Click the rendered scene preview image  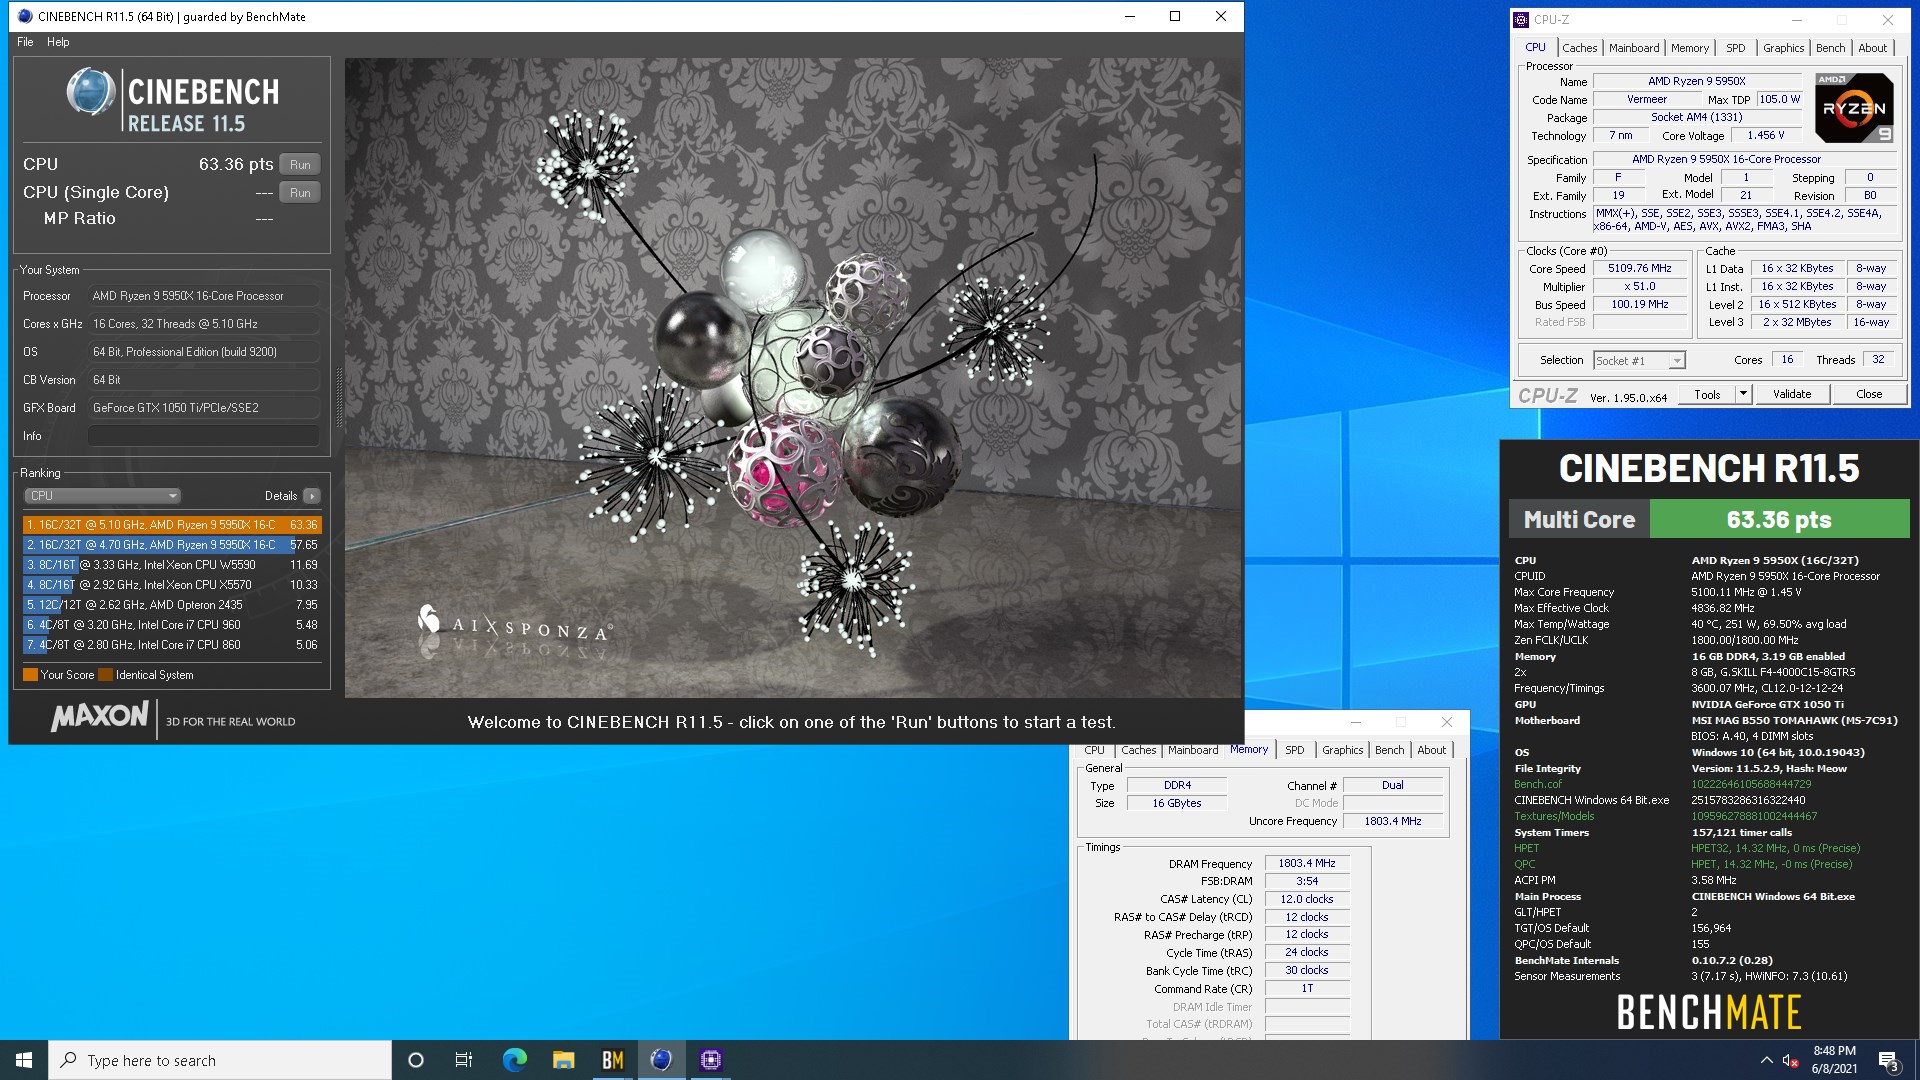pos(793,378)
